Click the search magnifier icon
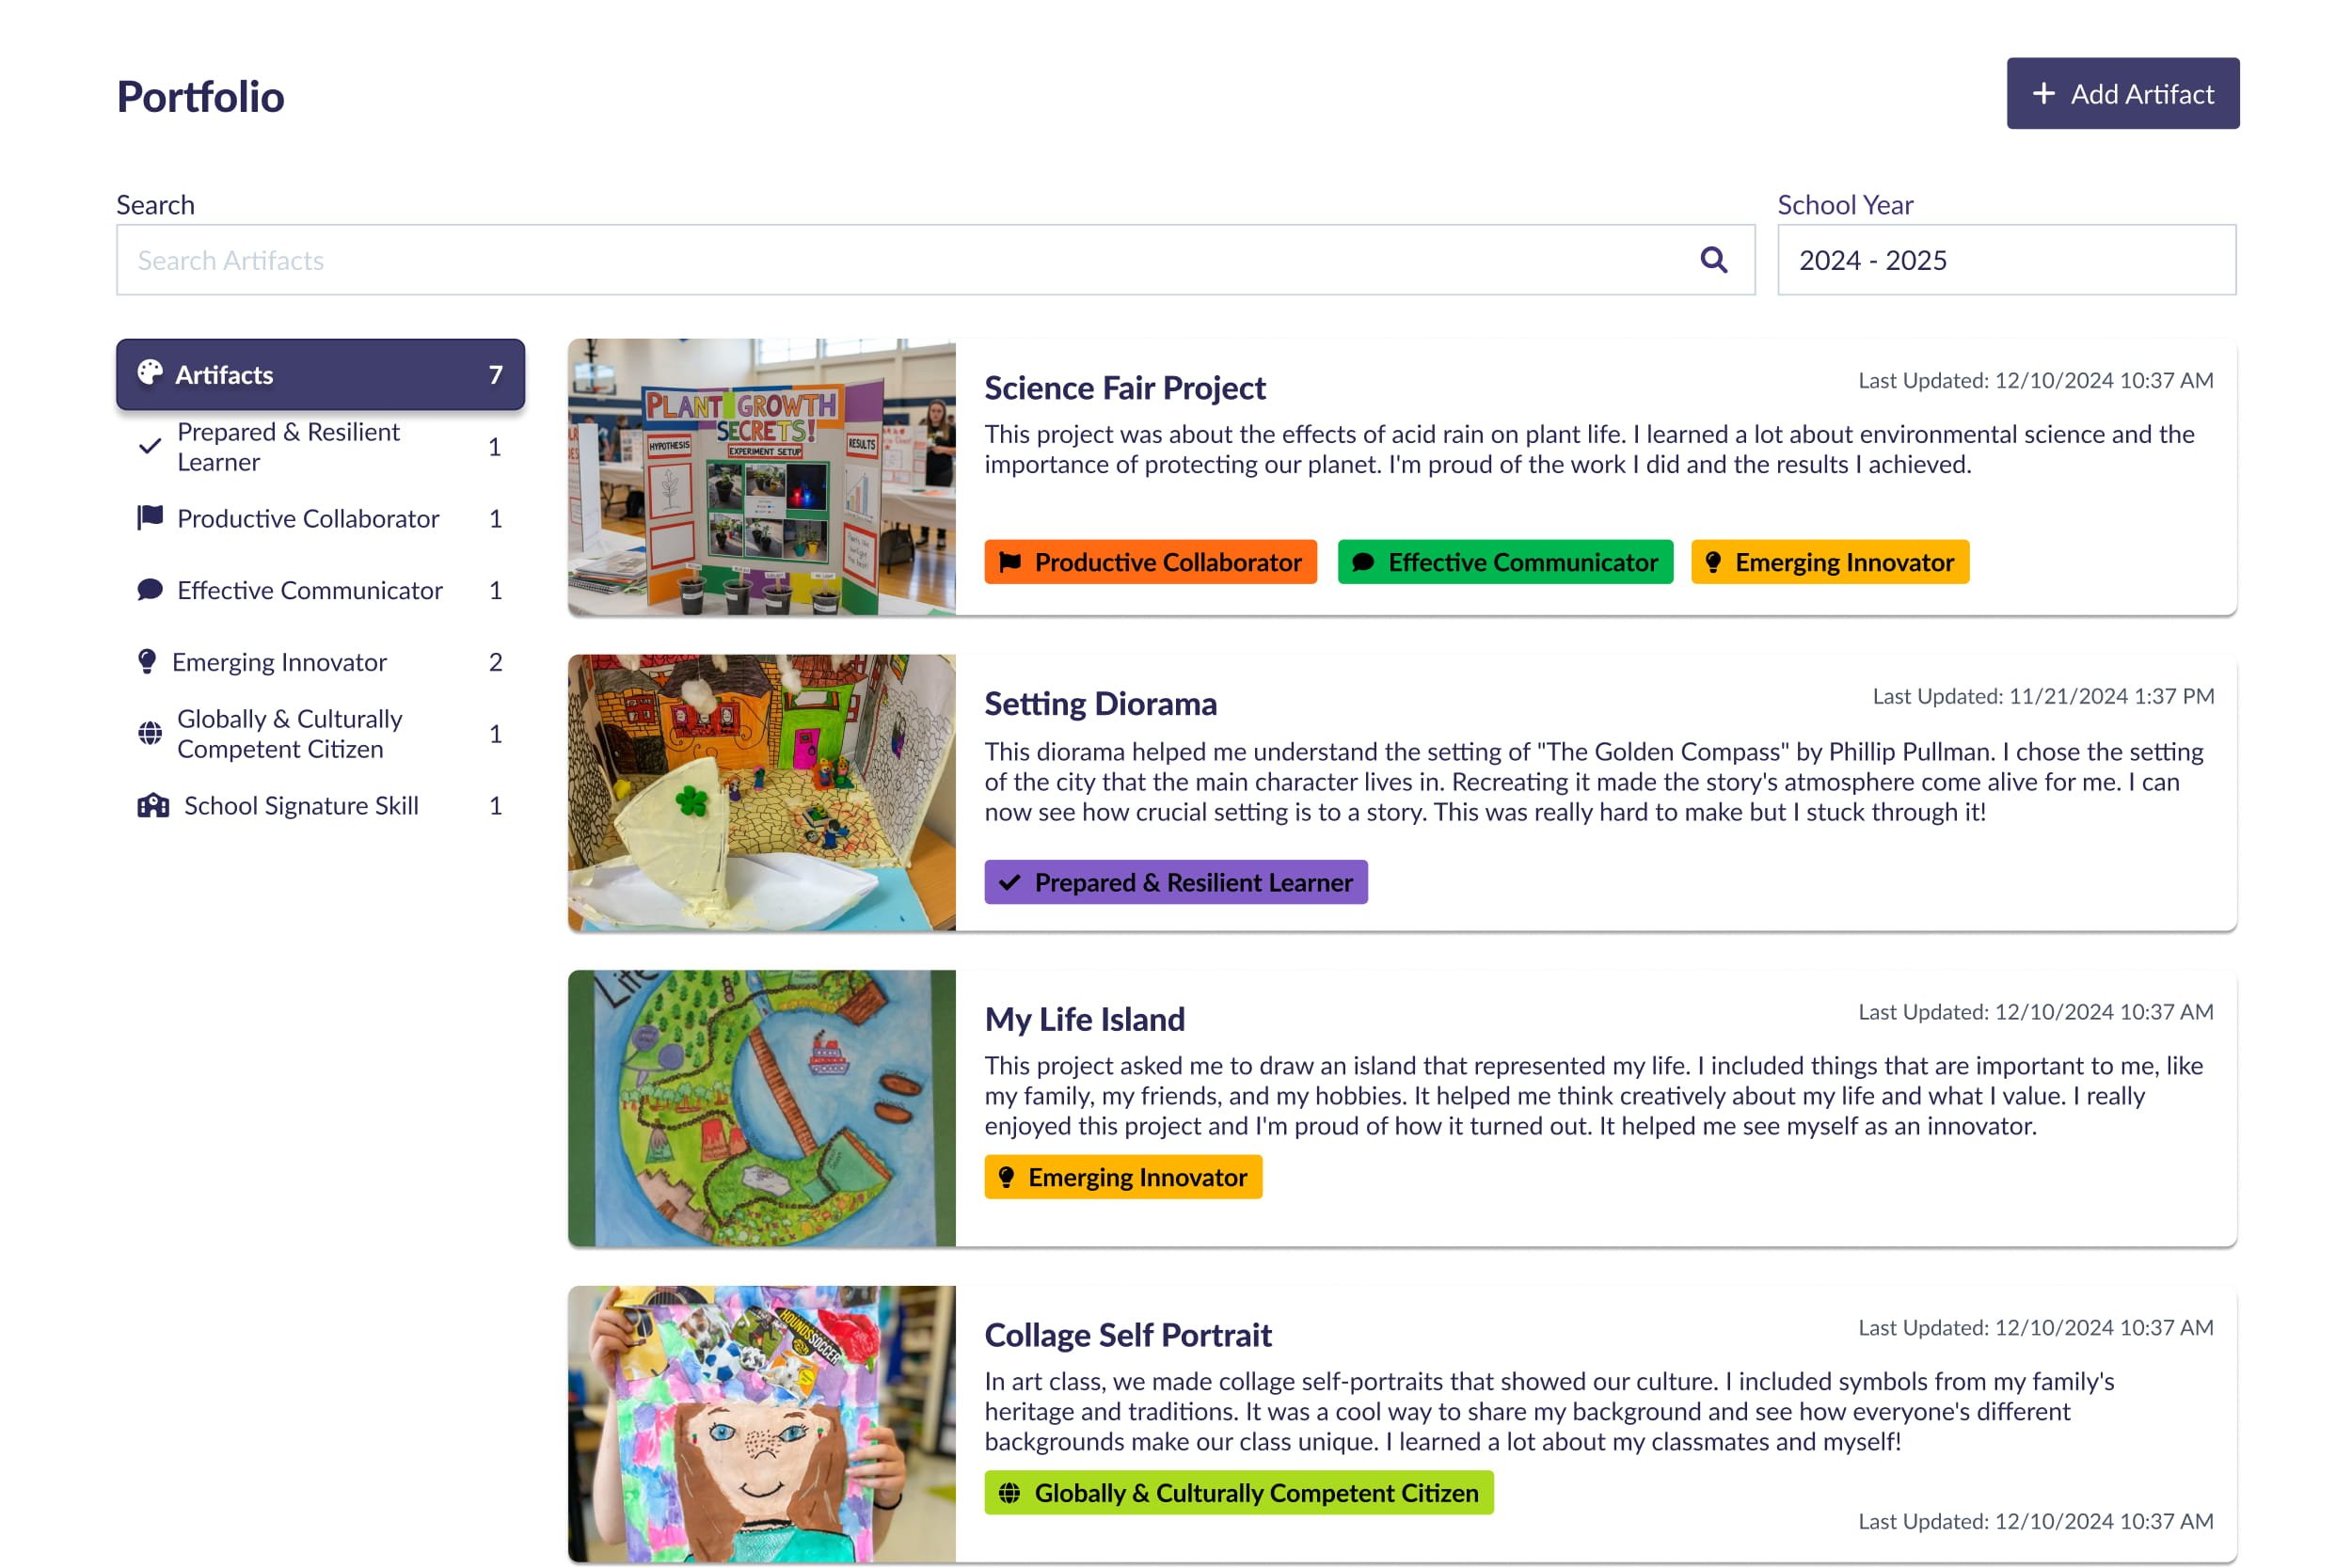 (x=1714, y=259)
